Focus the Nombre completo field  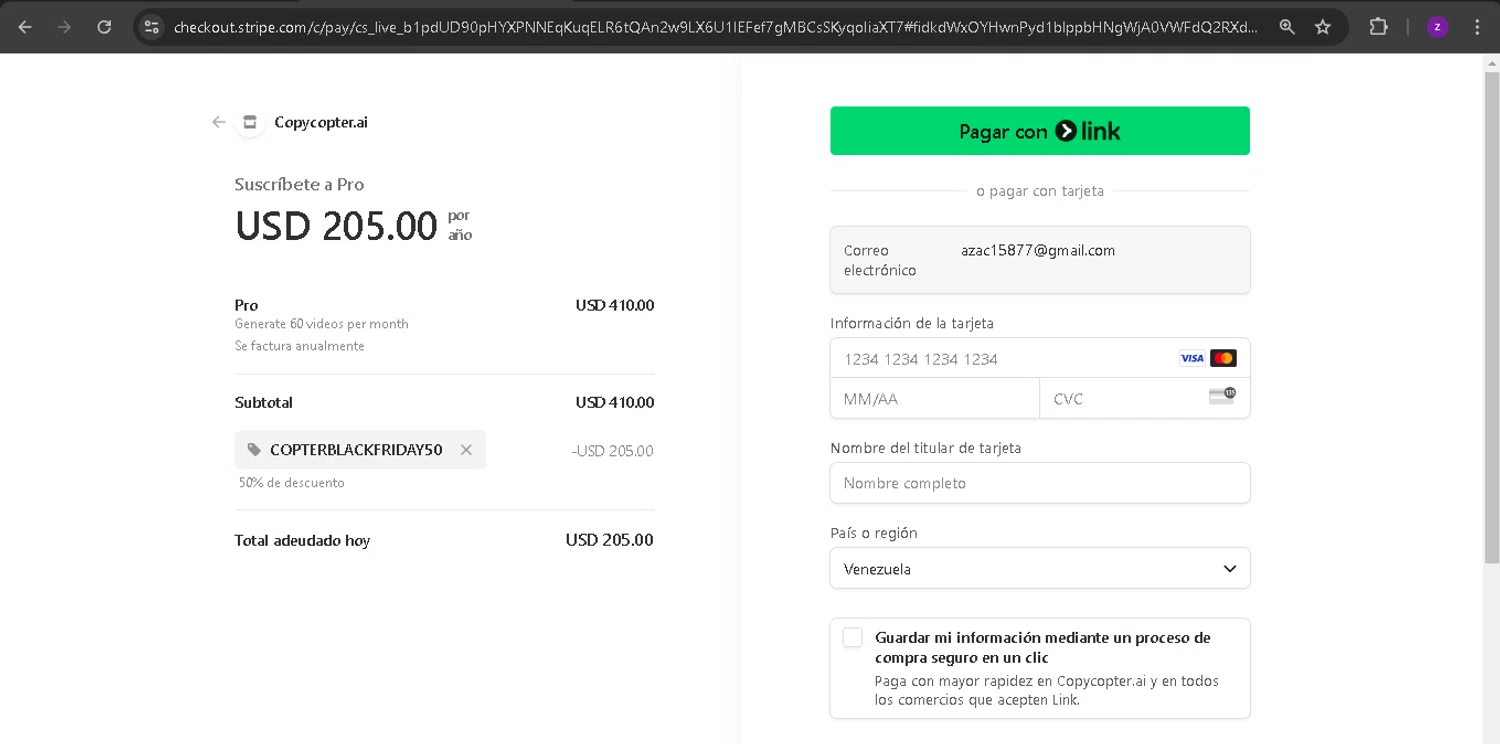[x=1040, y=483]
